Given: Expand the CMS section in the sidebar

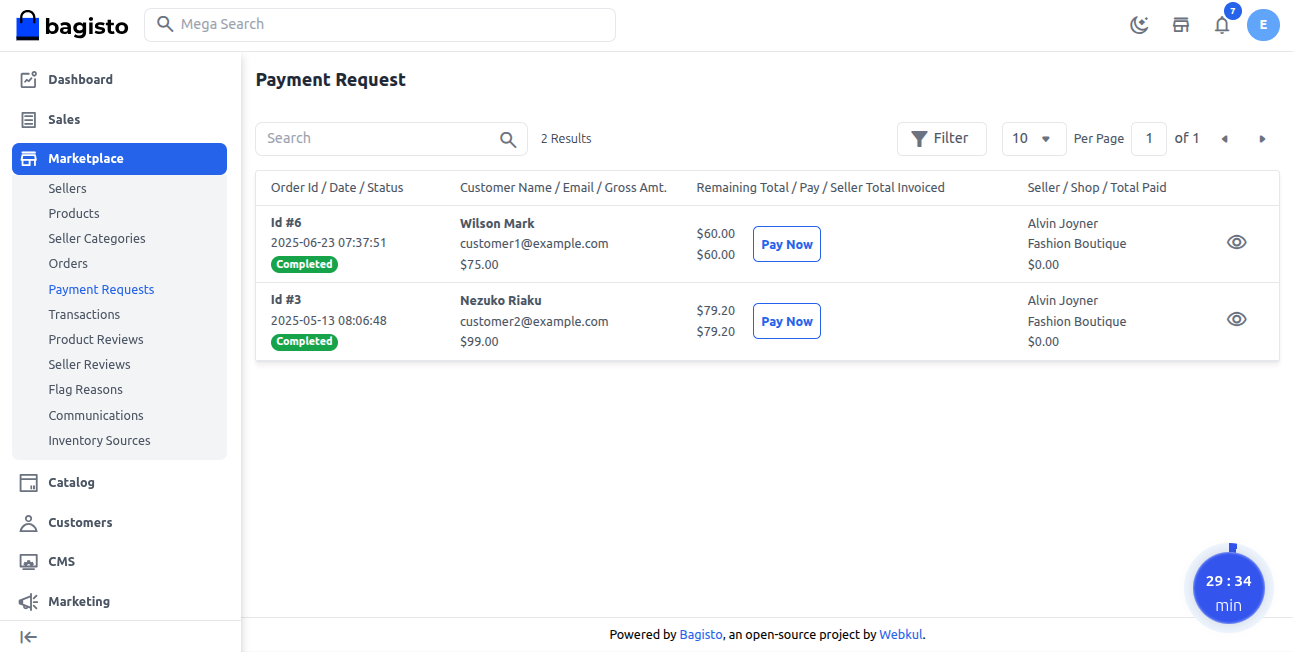Looking at the screenshot, I should (x=27, y=561).
